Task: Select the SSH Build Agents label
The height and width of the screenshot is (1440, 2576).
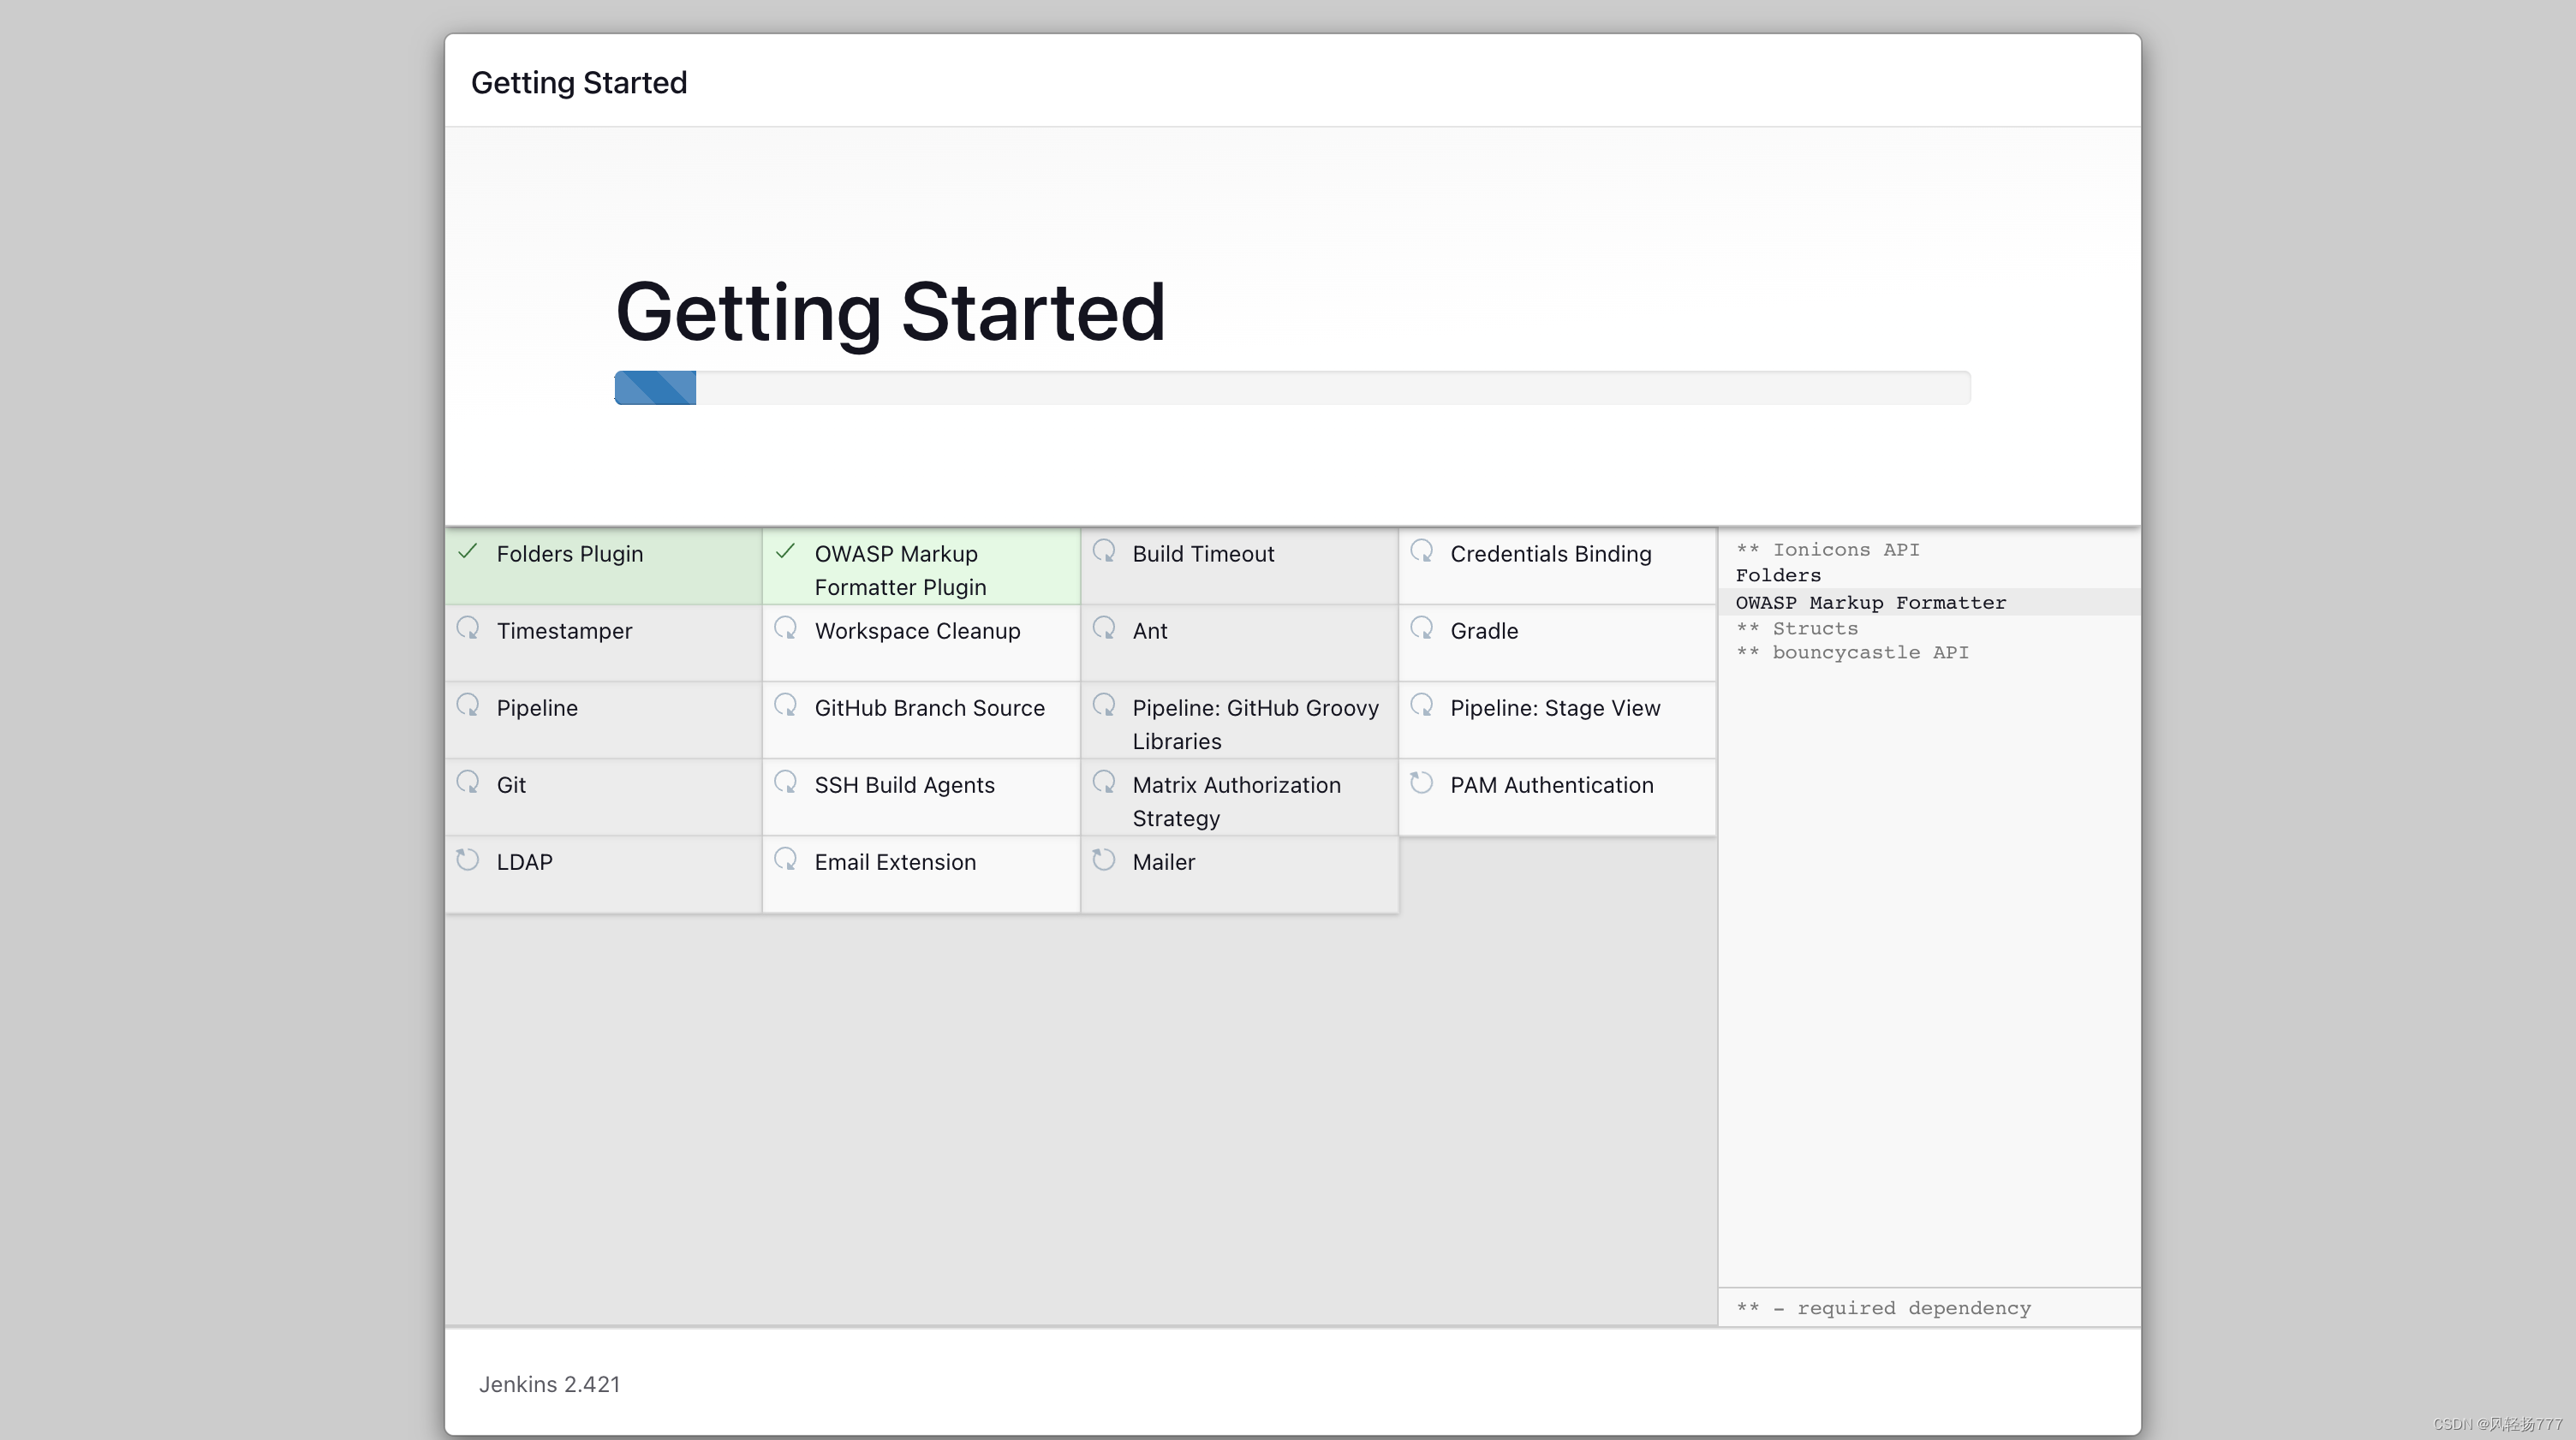Action: pos(904,785)
